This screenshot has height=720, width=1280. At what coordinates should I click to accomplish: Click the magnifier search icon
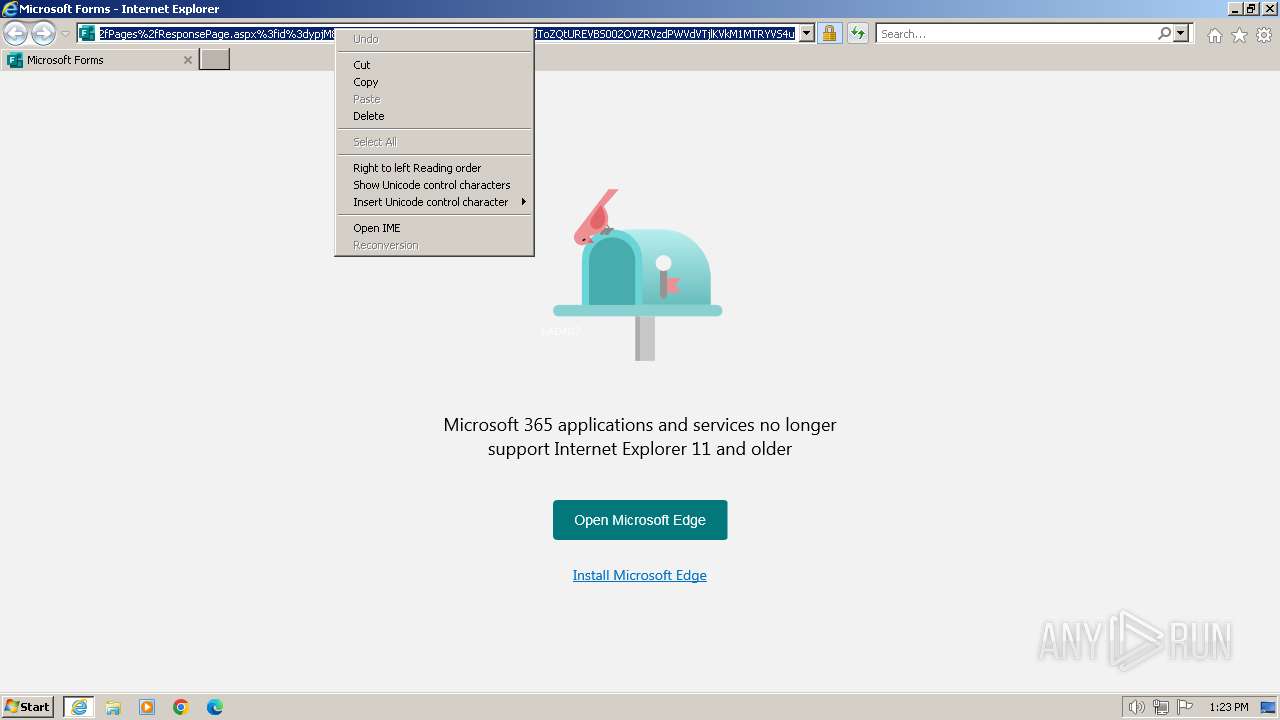pyautogui.click(x=1164, y=34)
